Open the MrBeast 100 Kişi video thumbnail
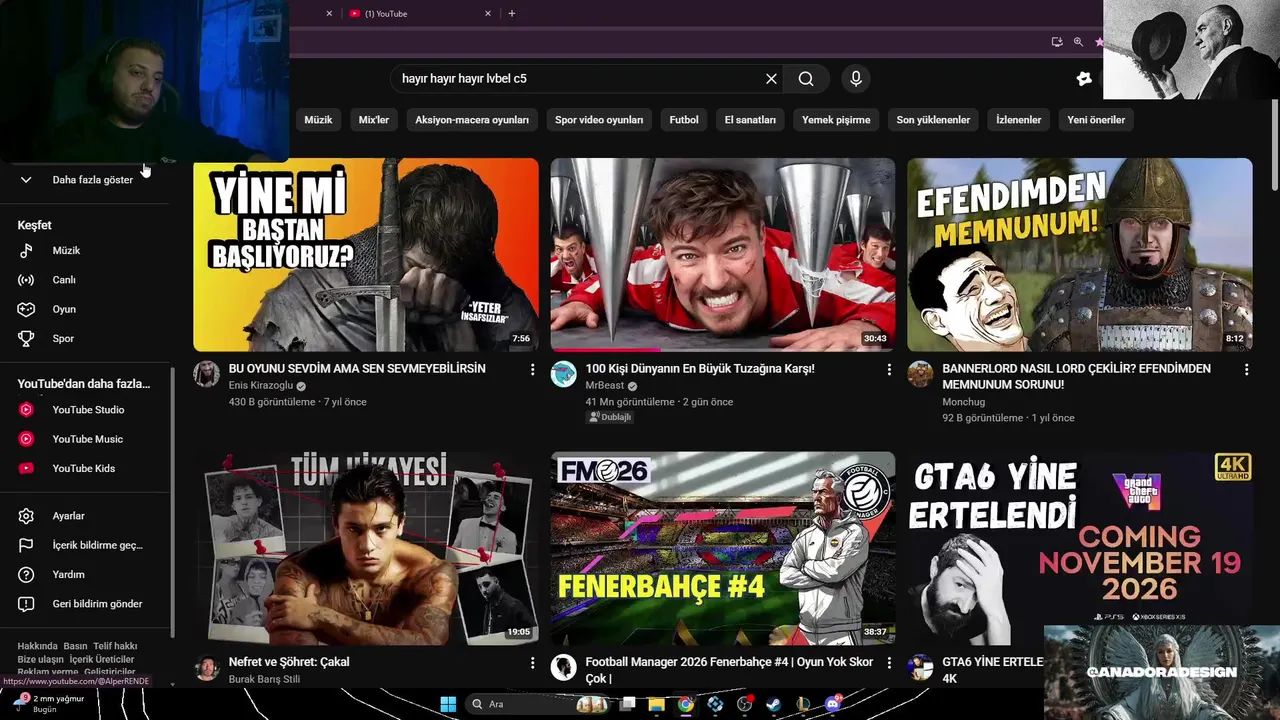 pyautogui.click(x=723, y=254)
